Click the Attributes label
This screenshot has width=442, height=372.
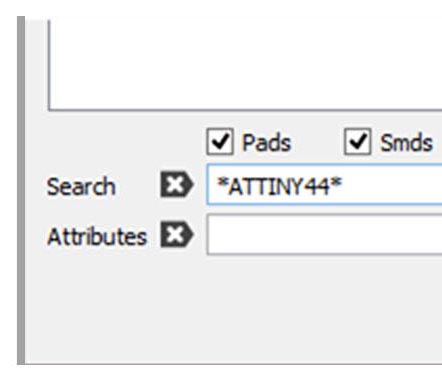[x=97, y=236]
